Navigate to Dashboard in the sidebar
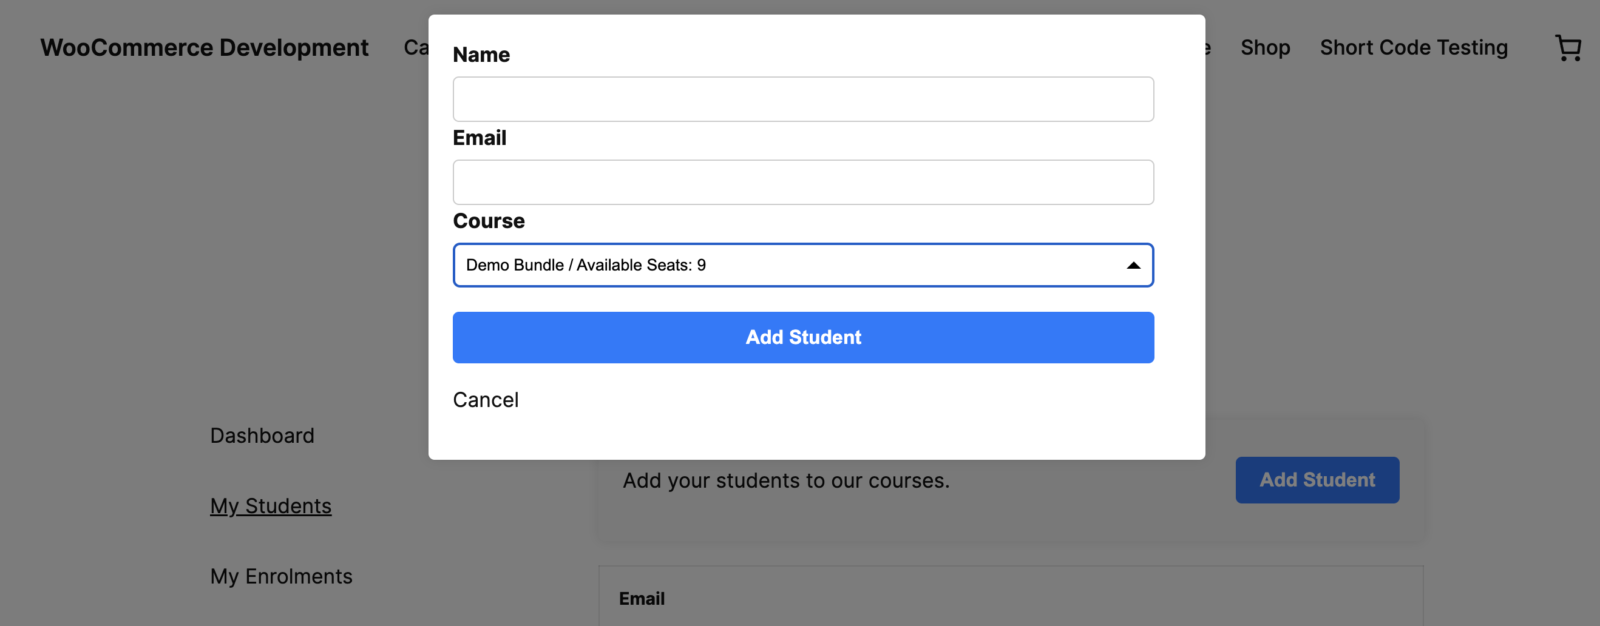The image size is (1600, 626). 262,436
